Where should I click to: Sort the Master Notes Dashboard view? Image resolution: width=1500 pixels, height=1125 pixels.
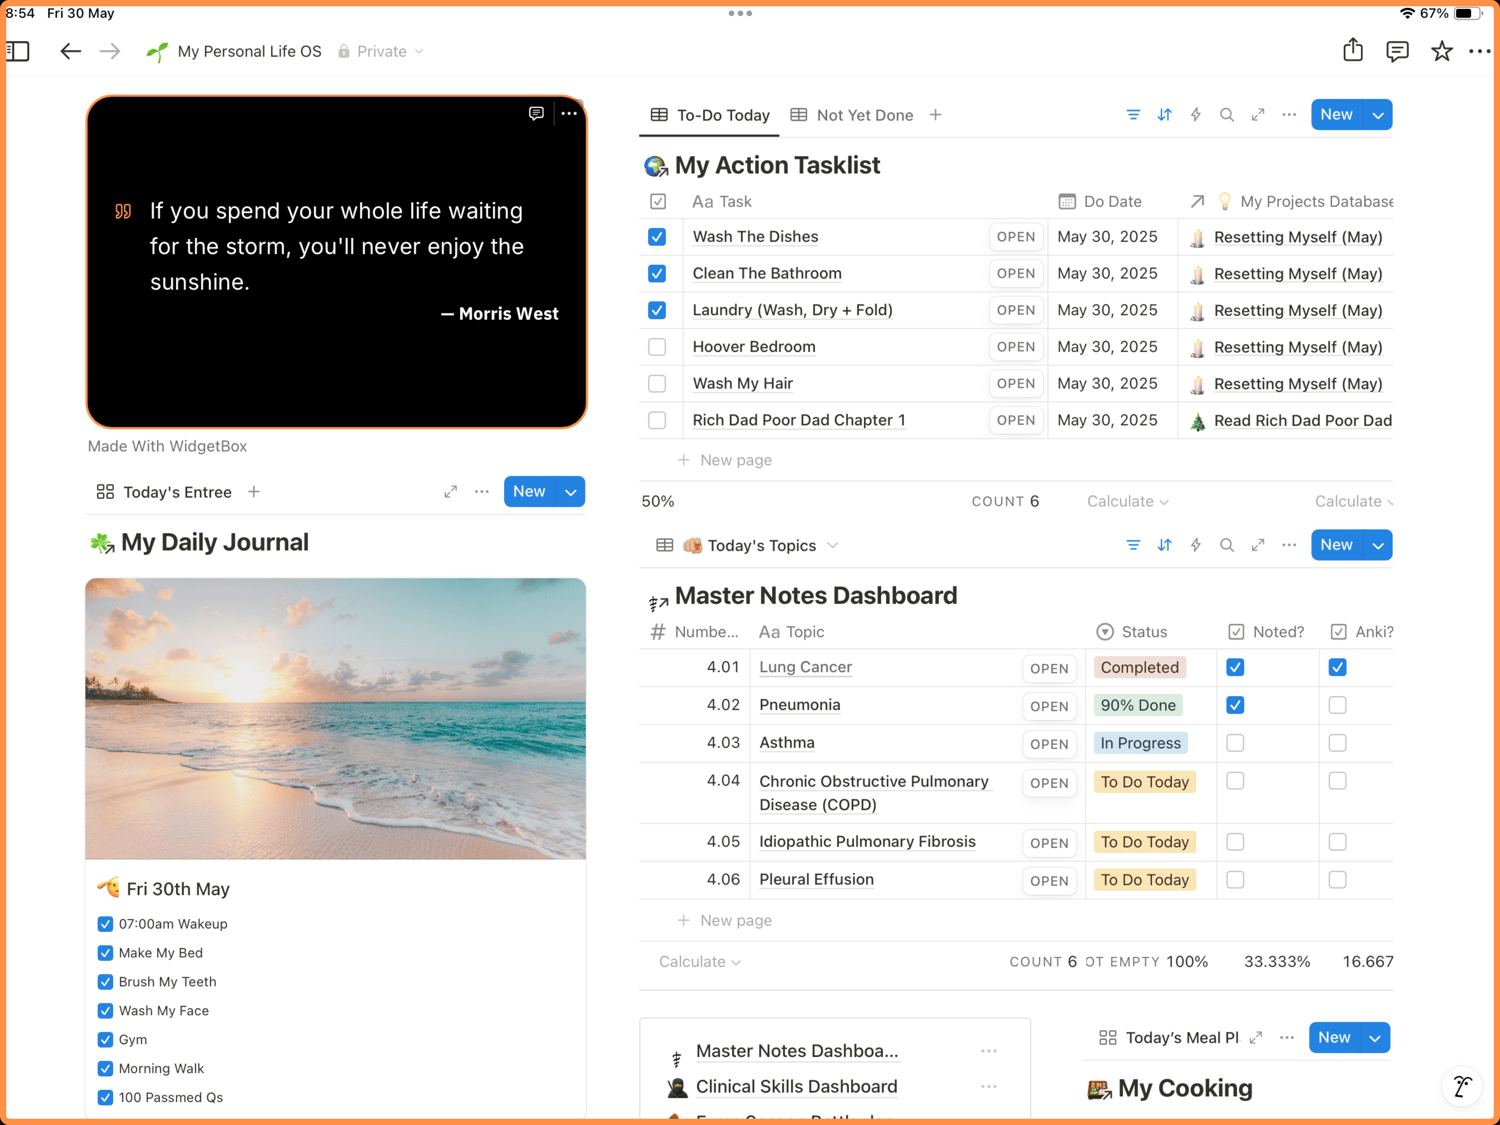point(1164,545)
